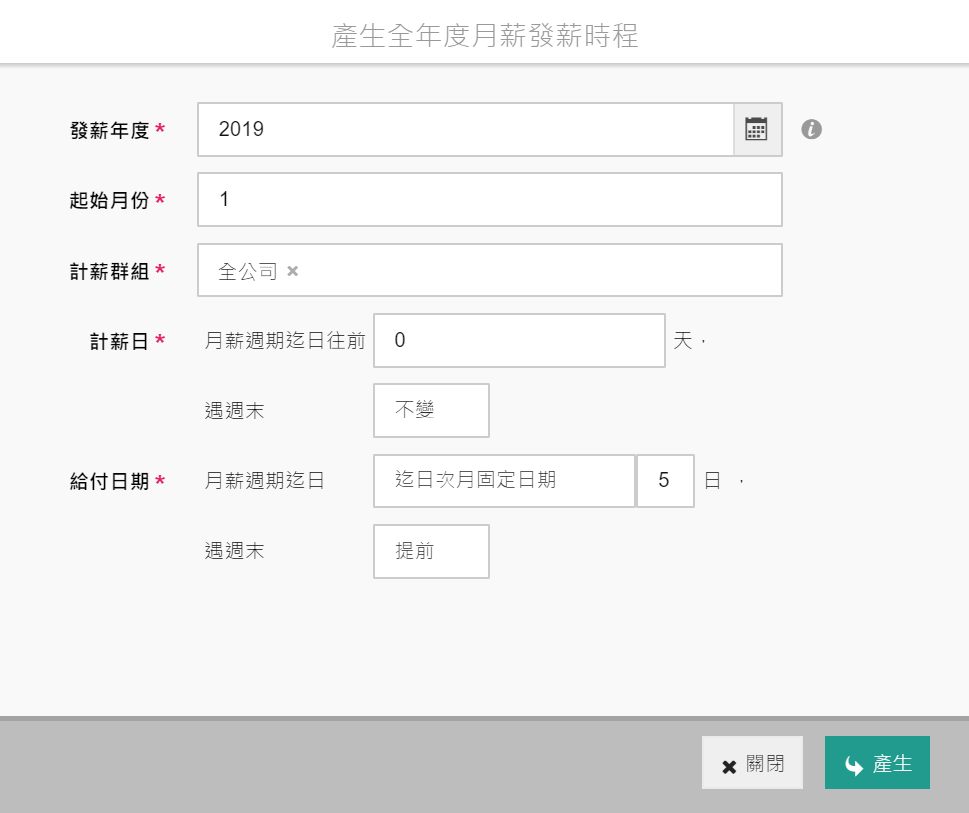Click the info icon beside the year field
The image size is (969, 813).
811,129
